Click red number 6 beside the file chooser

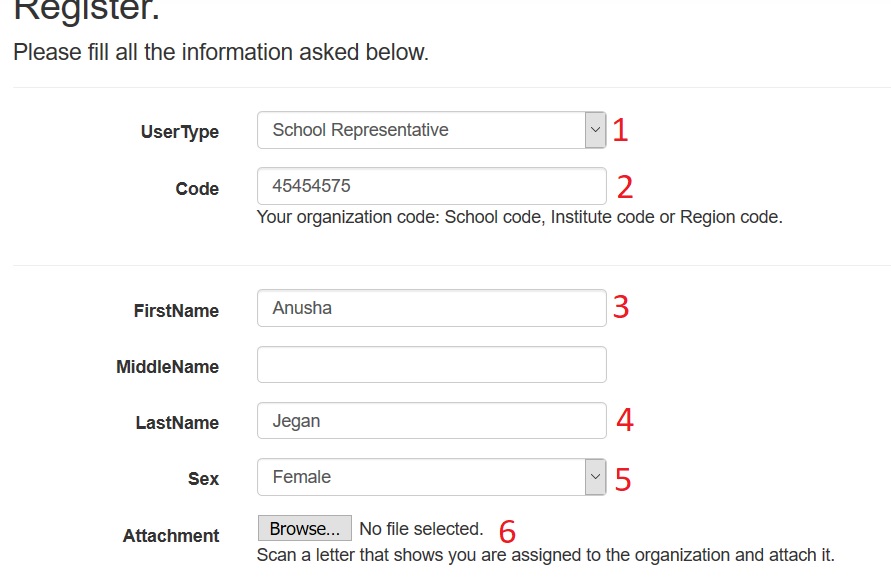point(507,531)
